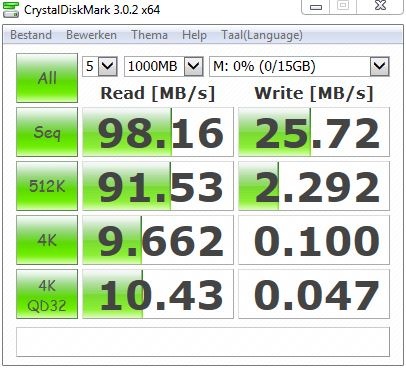This screenshot has height=368, width=406.
Task: Open the Taal(Language) menu
Action: 262,35
